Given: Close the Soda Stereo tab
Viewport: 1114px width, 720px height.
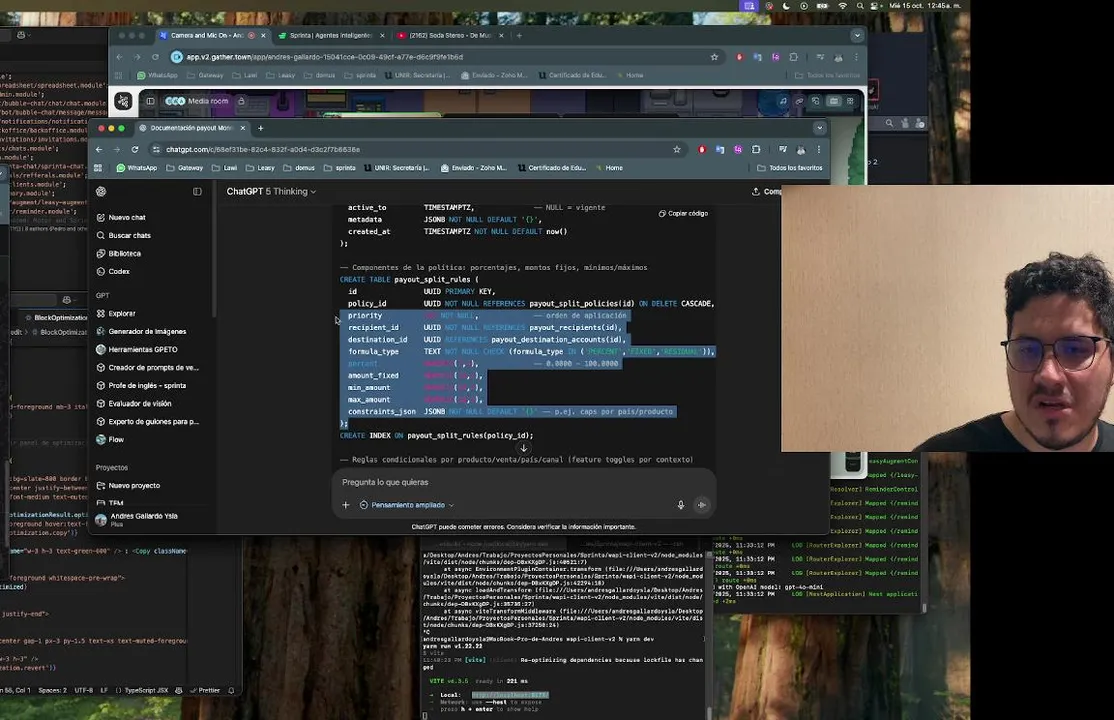Looking at the screenshot, I should click(x=502, y=35).
